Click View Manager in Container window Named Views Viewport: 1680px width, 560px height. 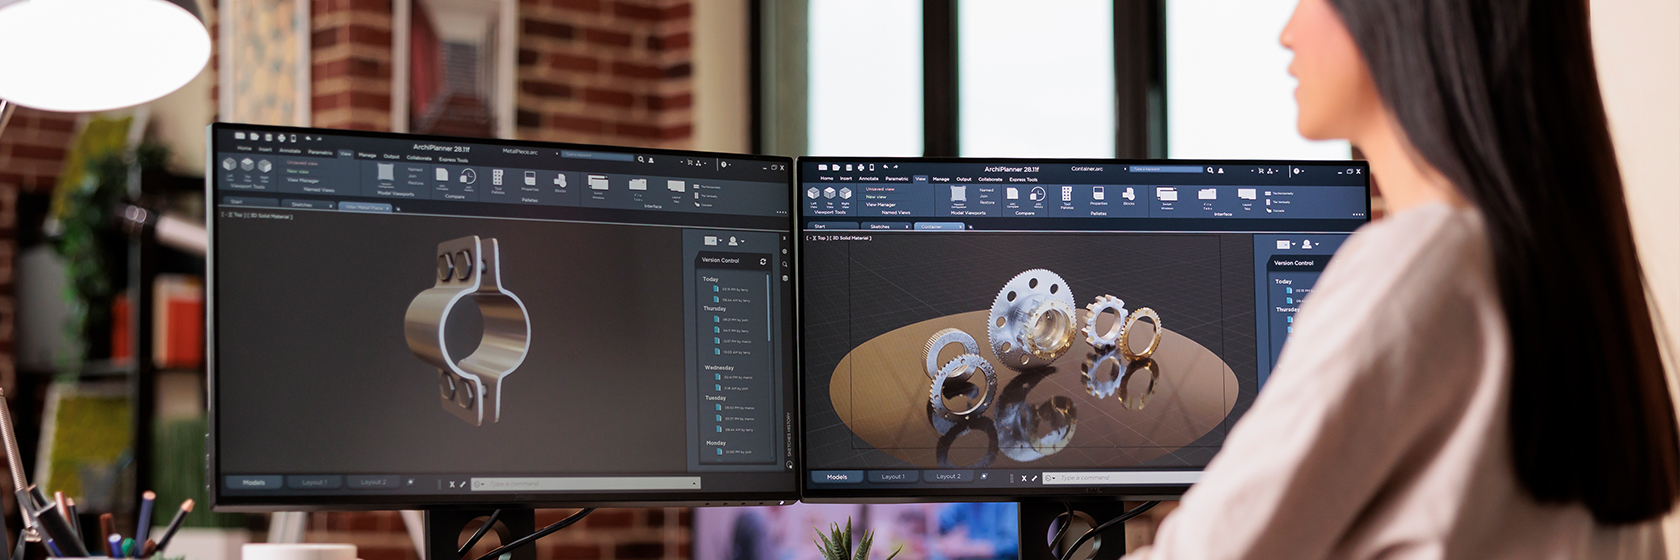point(881,204)
